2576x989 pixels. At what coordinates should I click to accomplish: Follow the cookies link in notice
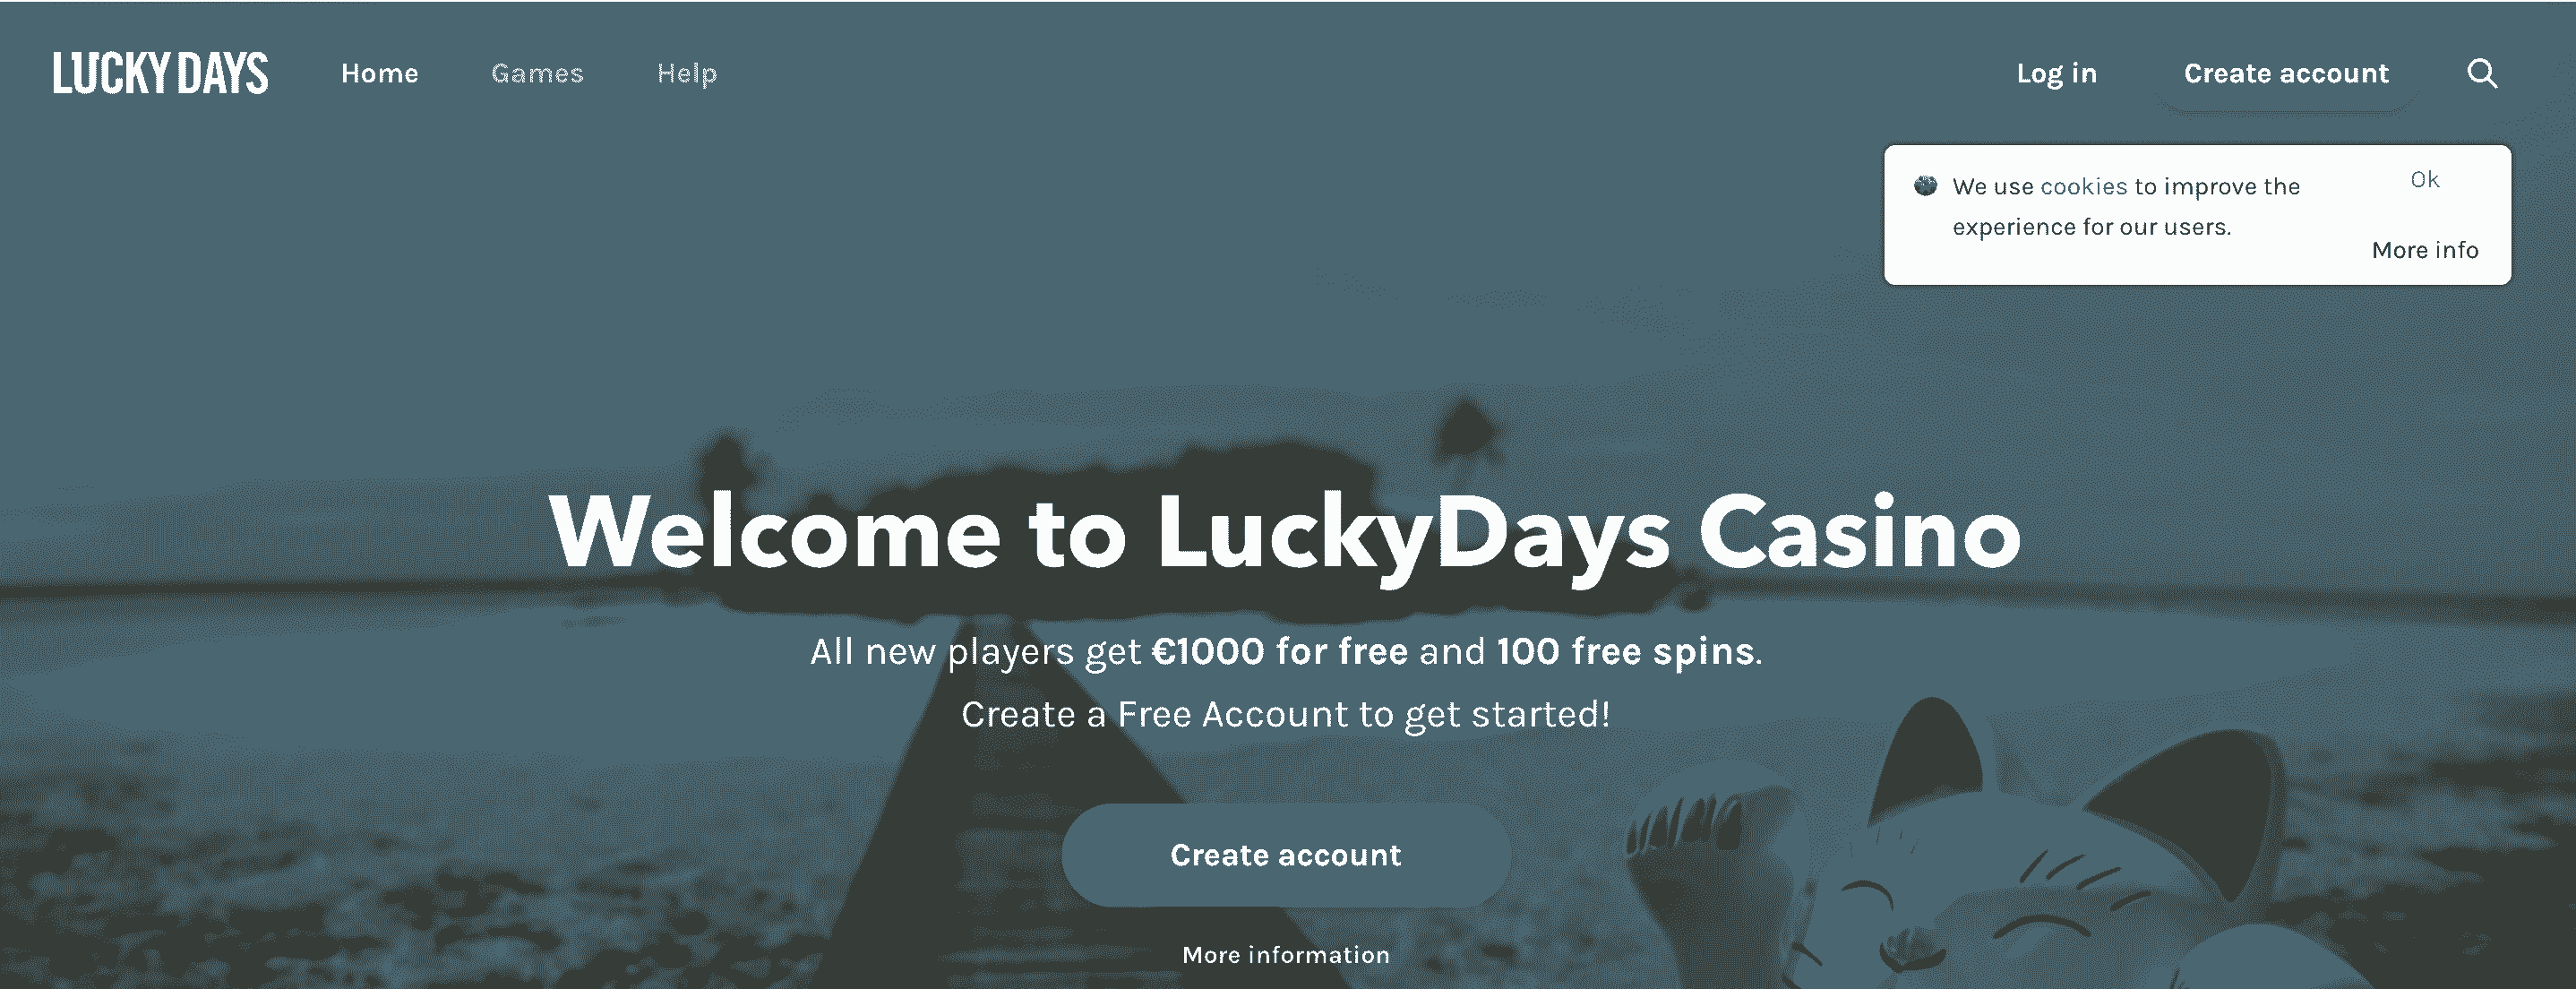2083,187
